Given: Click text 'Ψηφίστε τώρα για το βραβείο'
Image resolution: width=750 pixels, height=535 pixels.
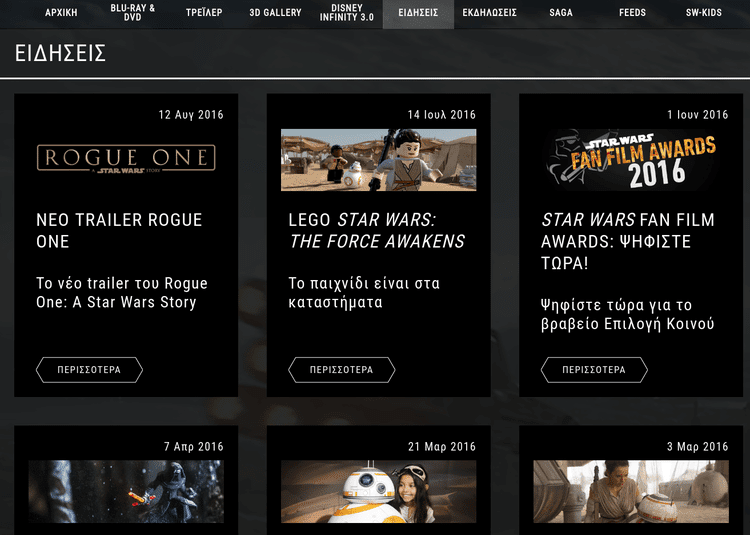Looking at the screenshot, I should click(x=628, y=315).
